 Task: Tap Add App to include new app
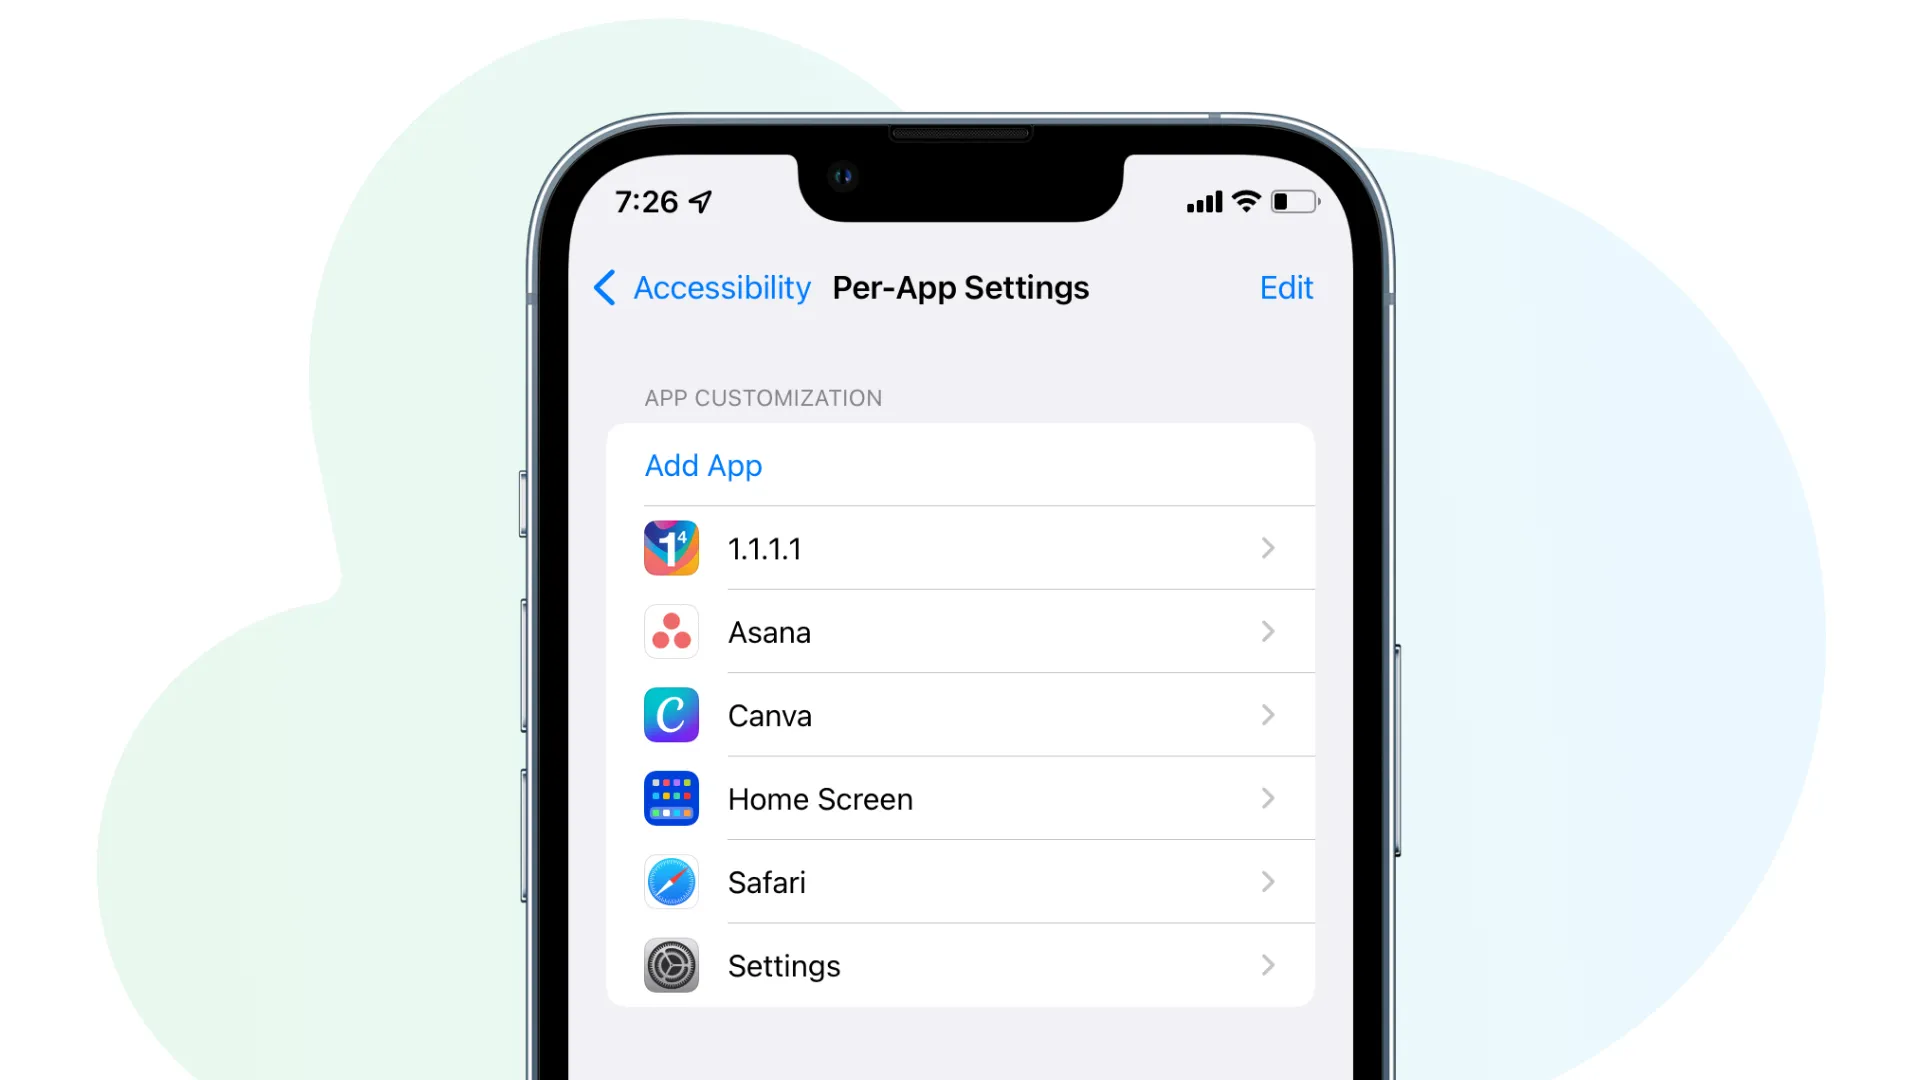pos(702,464)
